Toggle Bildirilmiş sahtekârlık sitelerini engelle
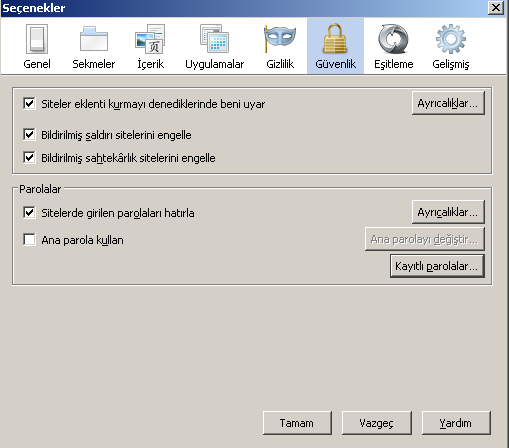The image size is (509, 448). pos(29,157)
